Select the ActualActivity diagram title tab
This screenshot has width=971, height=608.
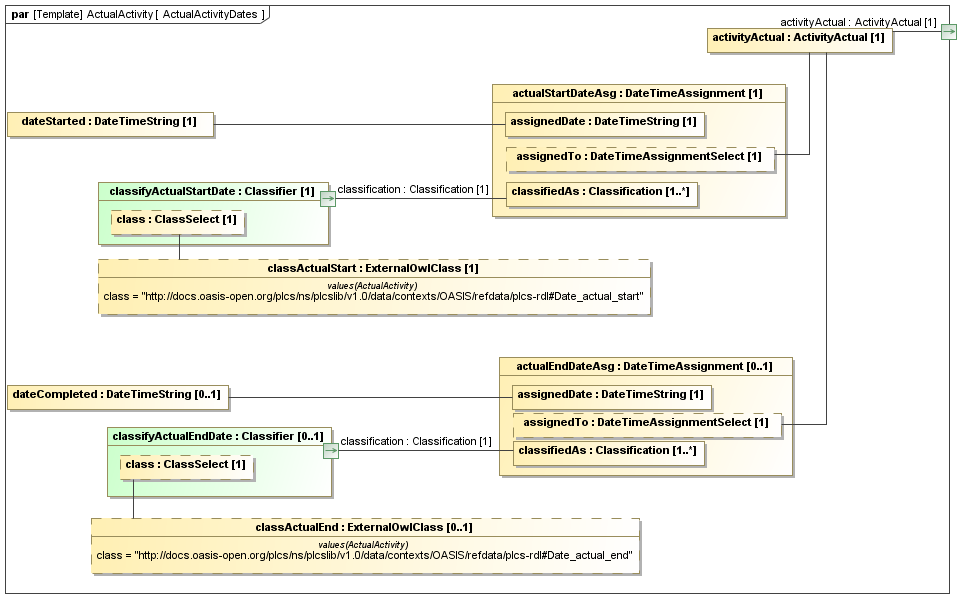pyautogui.click(x=138, y=14)
